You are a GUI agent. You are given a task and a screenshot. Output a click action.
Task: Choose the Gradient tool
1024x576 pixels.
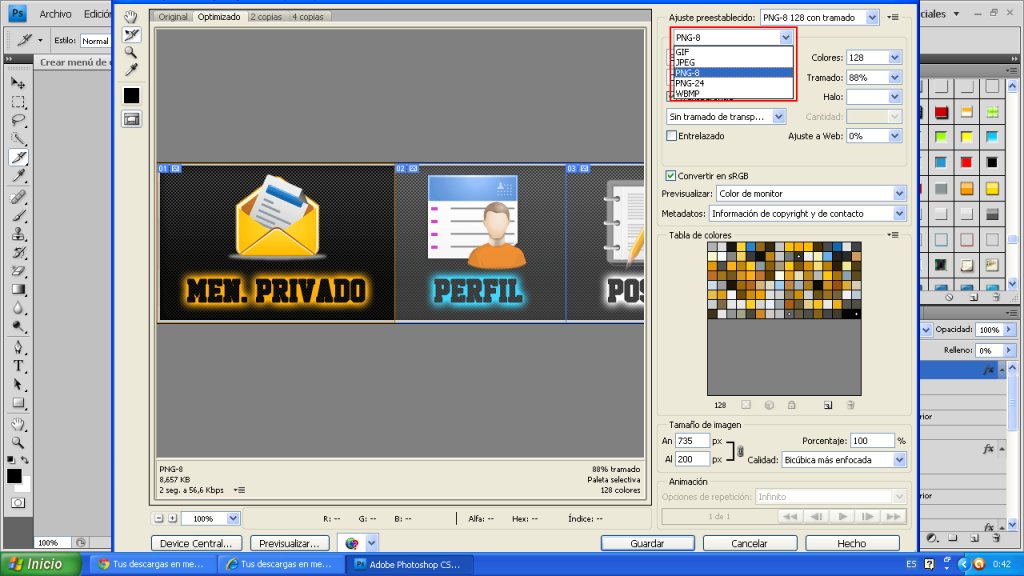(18, 289)
